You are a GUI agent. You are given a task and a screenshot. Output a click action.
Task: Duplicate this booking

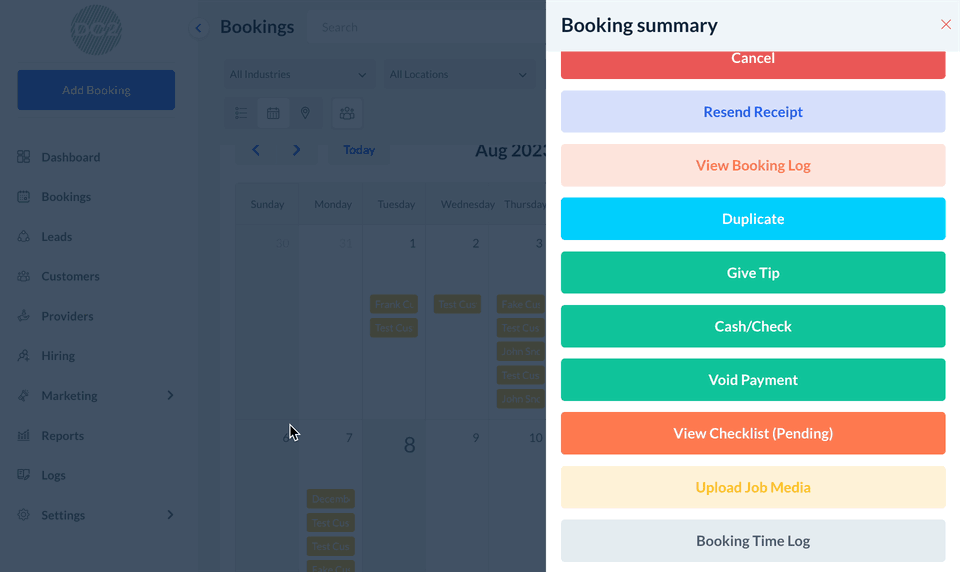point(752,219)
